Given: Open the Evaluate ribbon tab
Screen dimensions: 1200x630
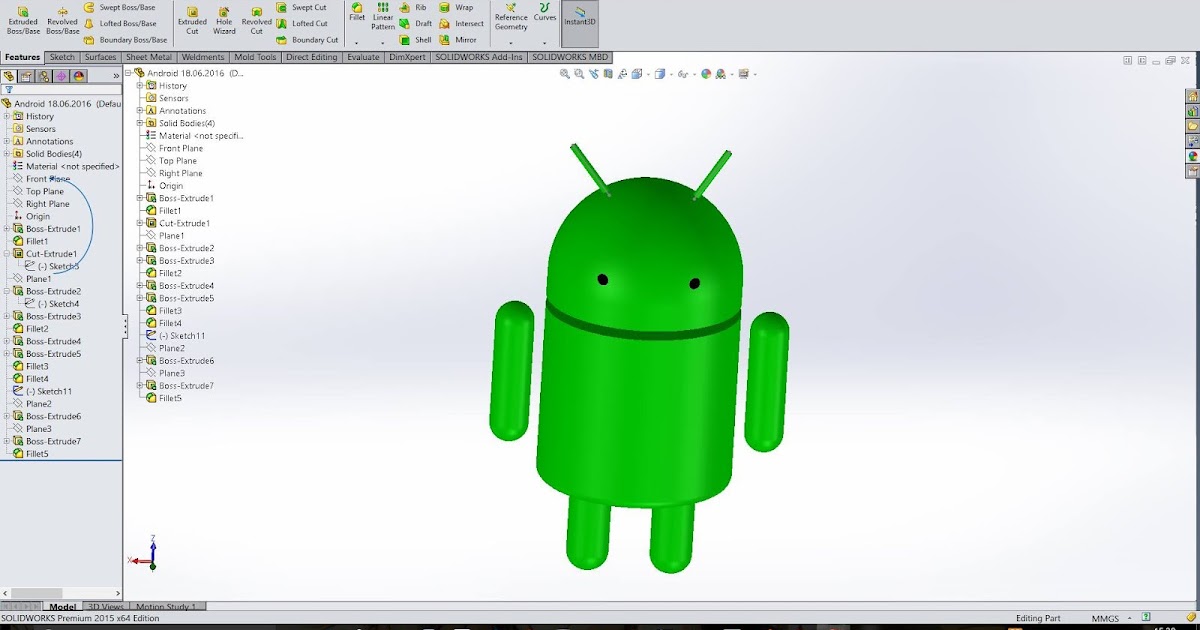Looking at the screenshot, I should click(363, 57).
